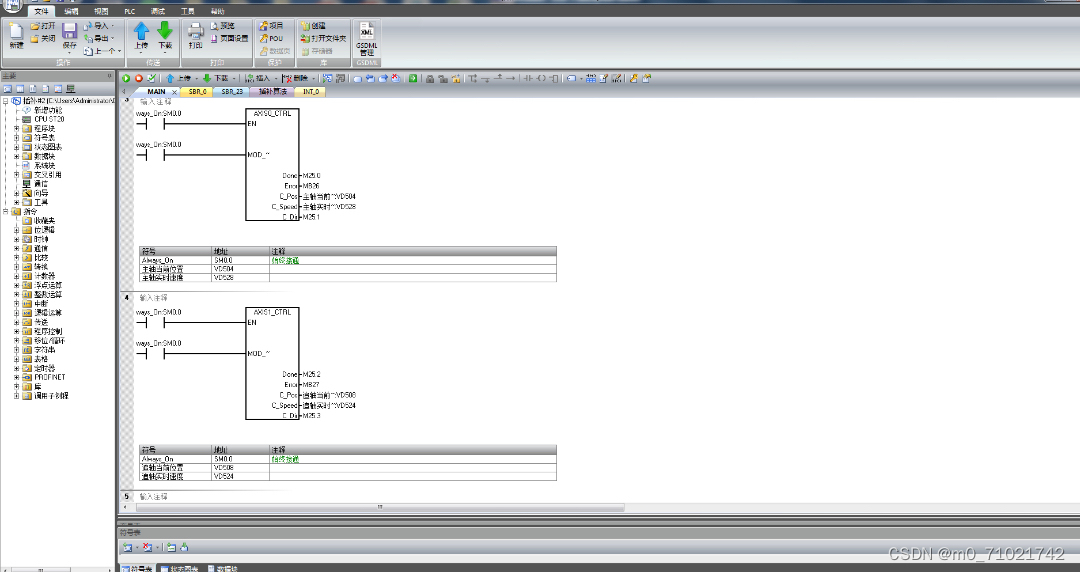This screenshot has height=572, width=1080.
Task: Click 插入 (Insert) in the editor toolbar
Action: click(259, 79)
